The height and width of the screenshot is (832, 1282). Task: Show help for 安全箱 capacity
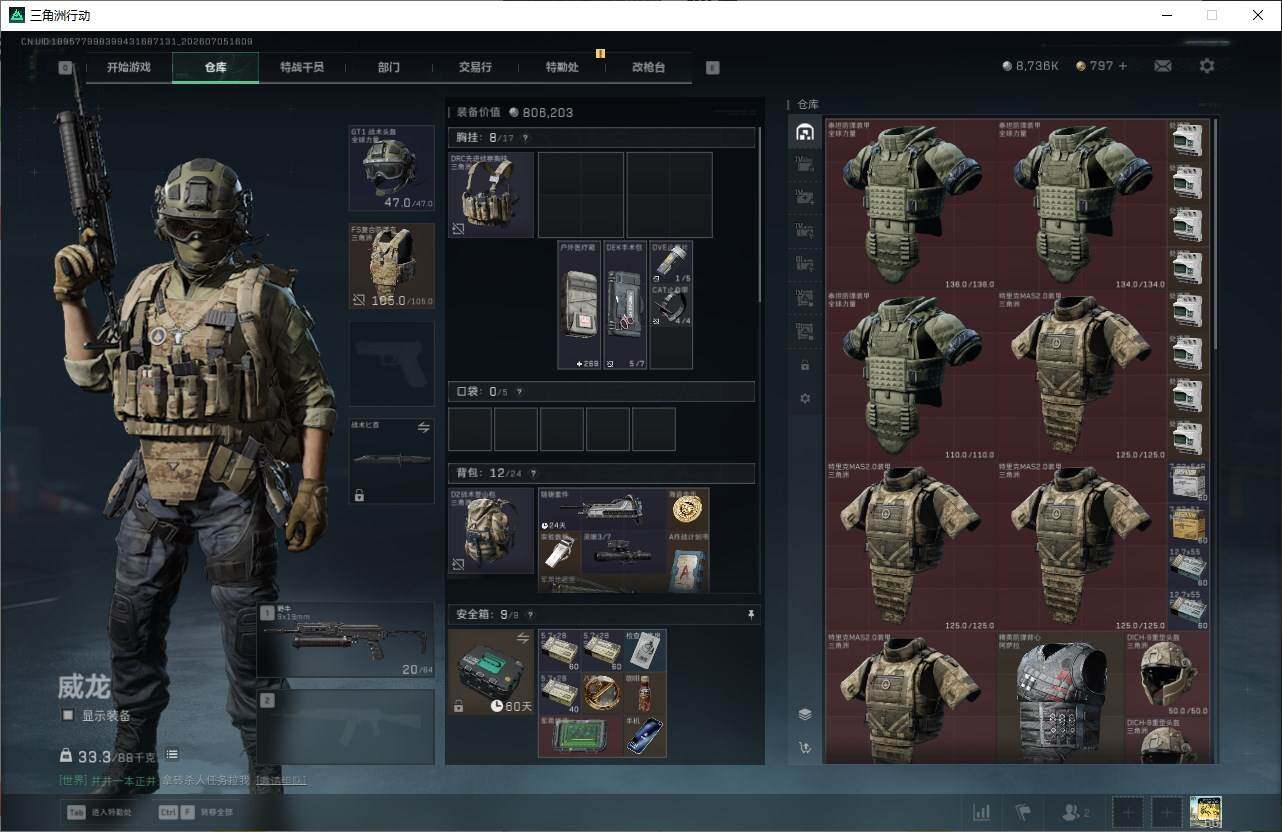tap(528, 615)
